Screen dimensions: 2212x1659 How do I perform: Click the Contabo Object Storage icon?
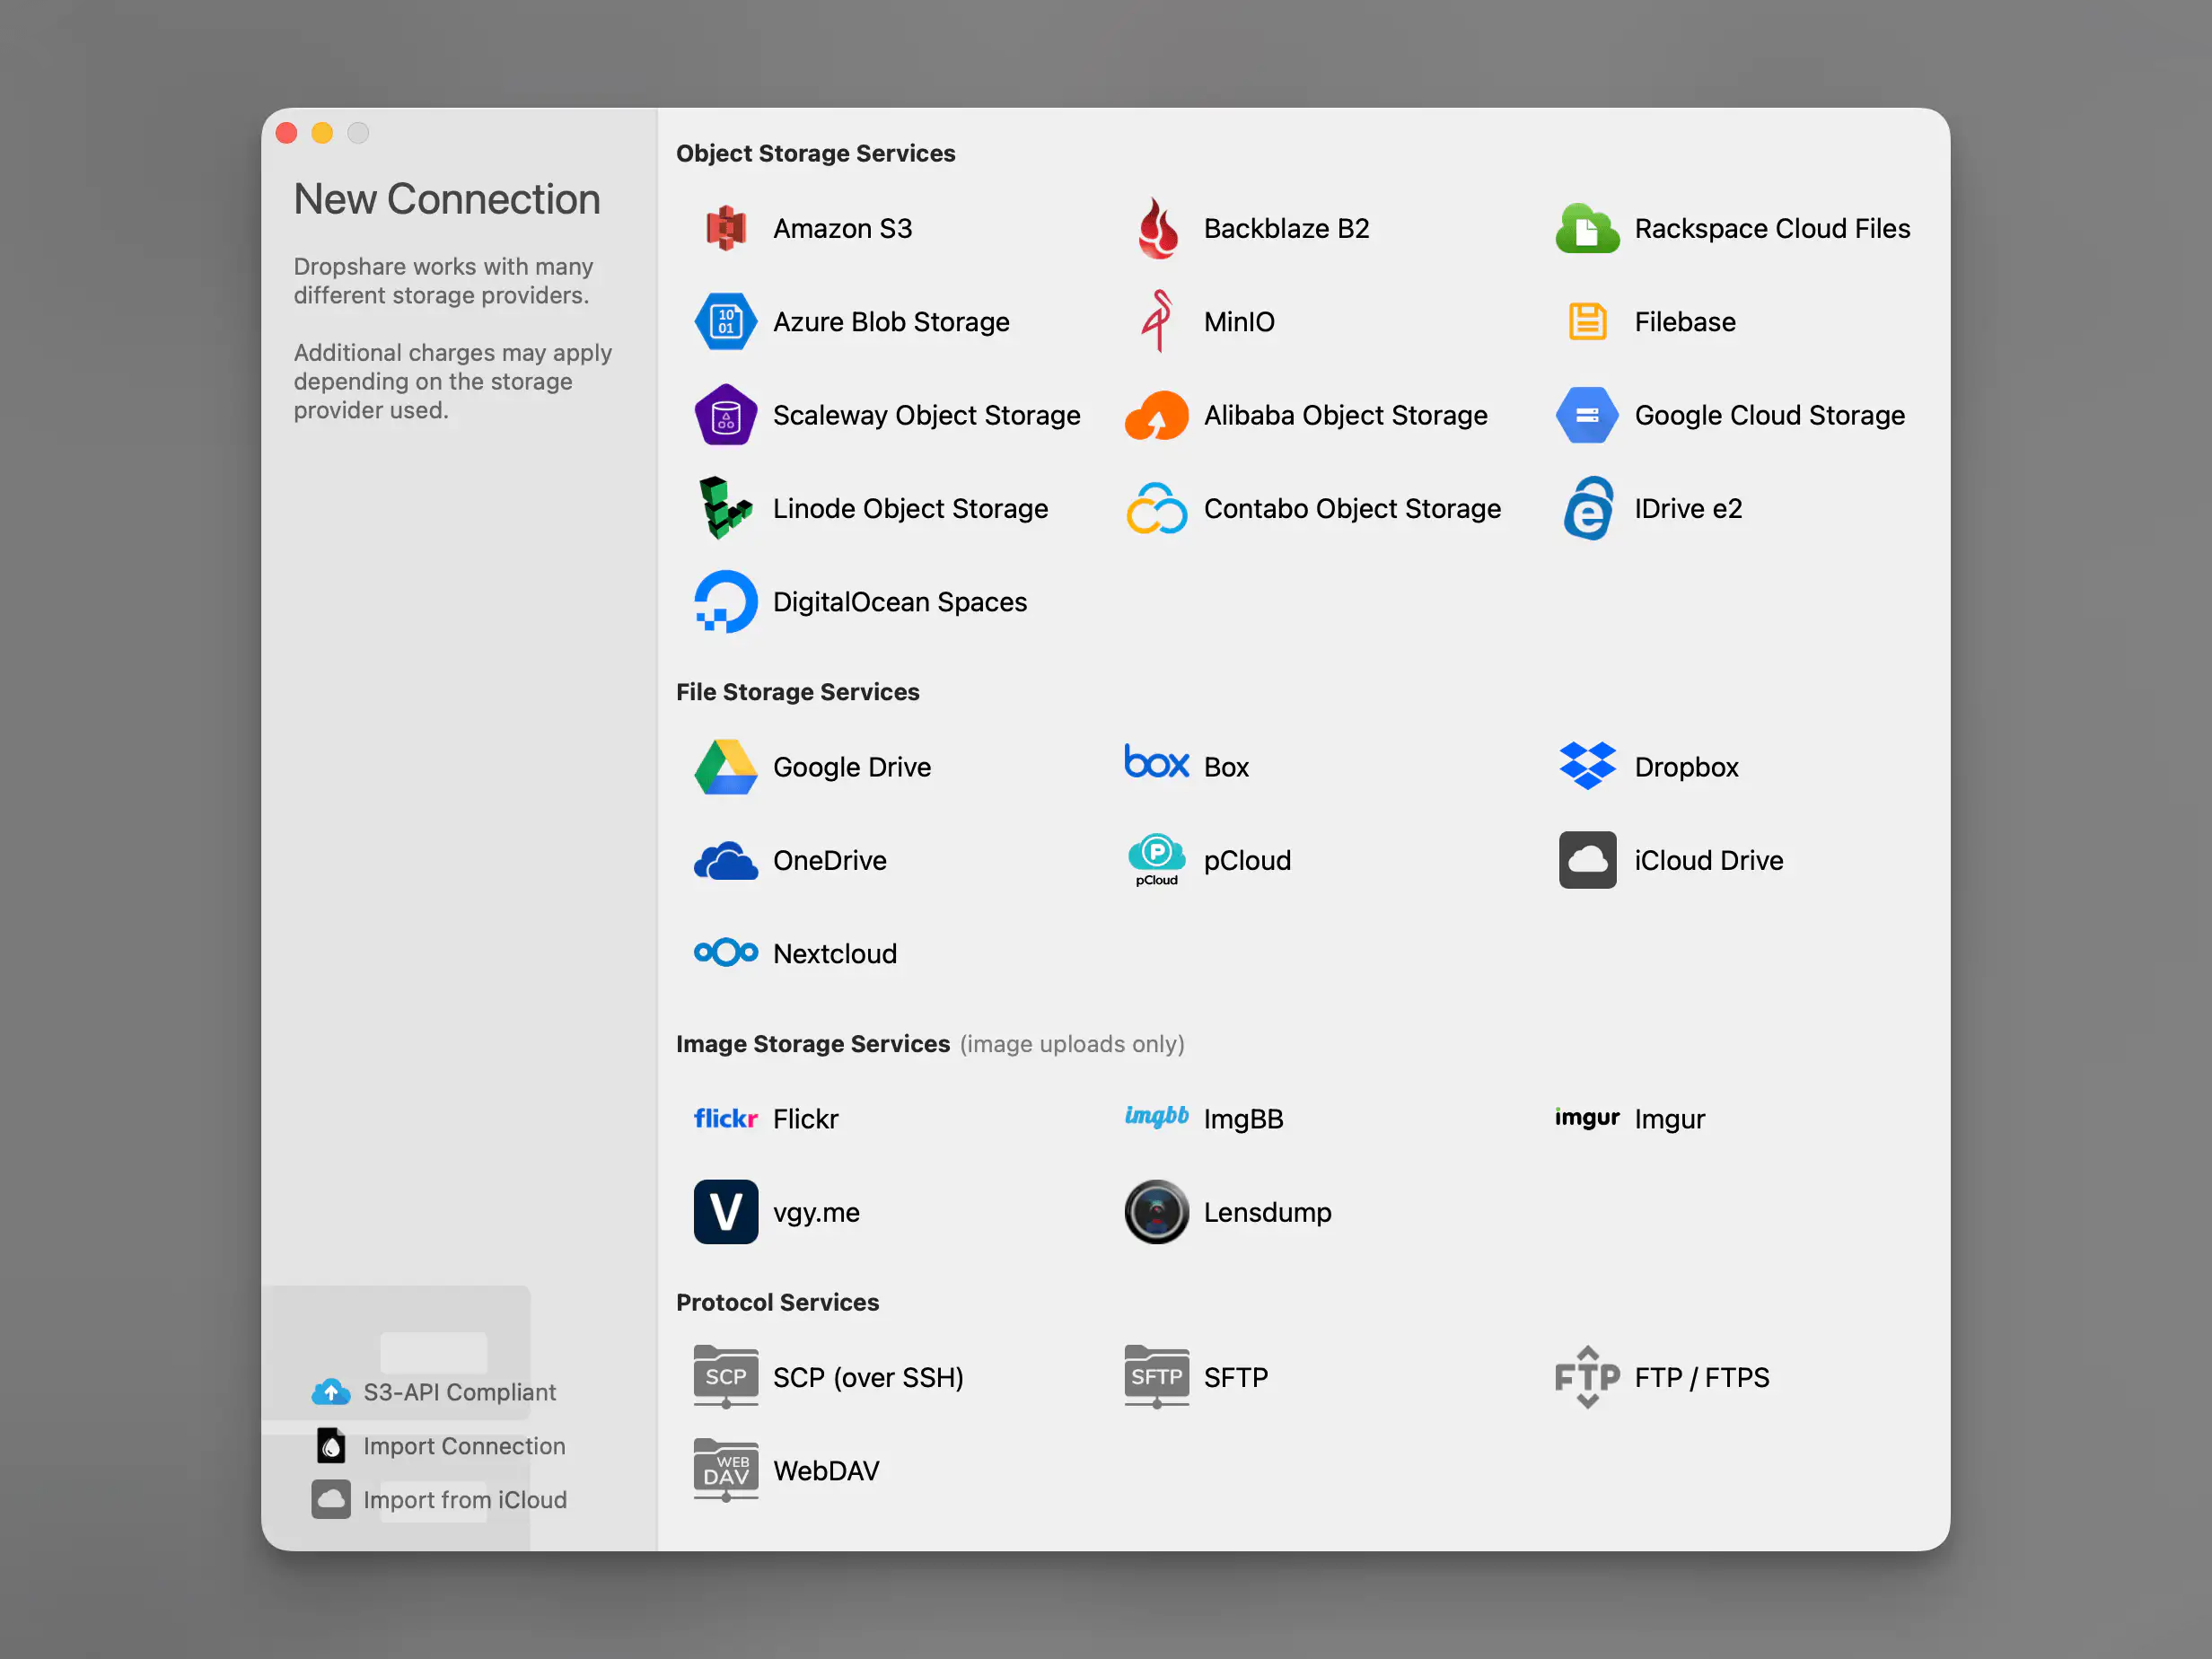(1157, 508)
